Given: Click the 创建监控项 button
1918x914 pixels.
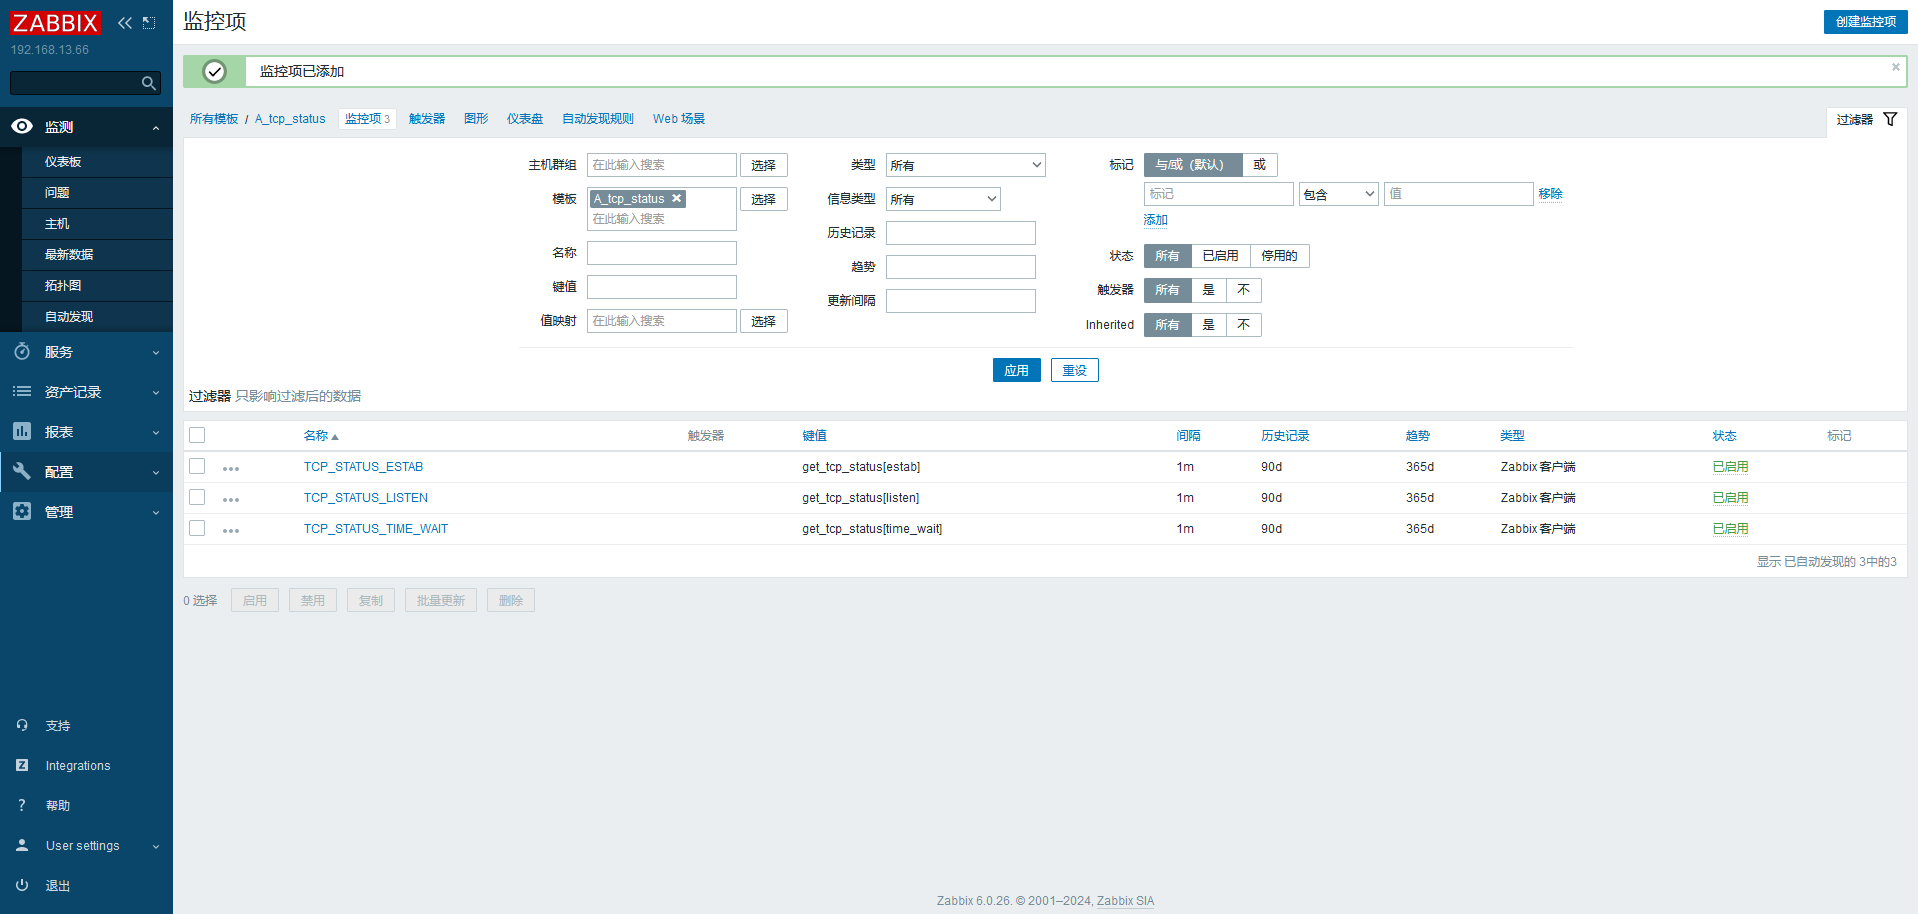Looking at the screenshot, I should (x=1865, y=22).
